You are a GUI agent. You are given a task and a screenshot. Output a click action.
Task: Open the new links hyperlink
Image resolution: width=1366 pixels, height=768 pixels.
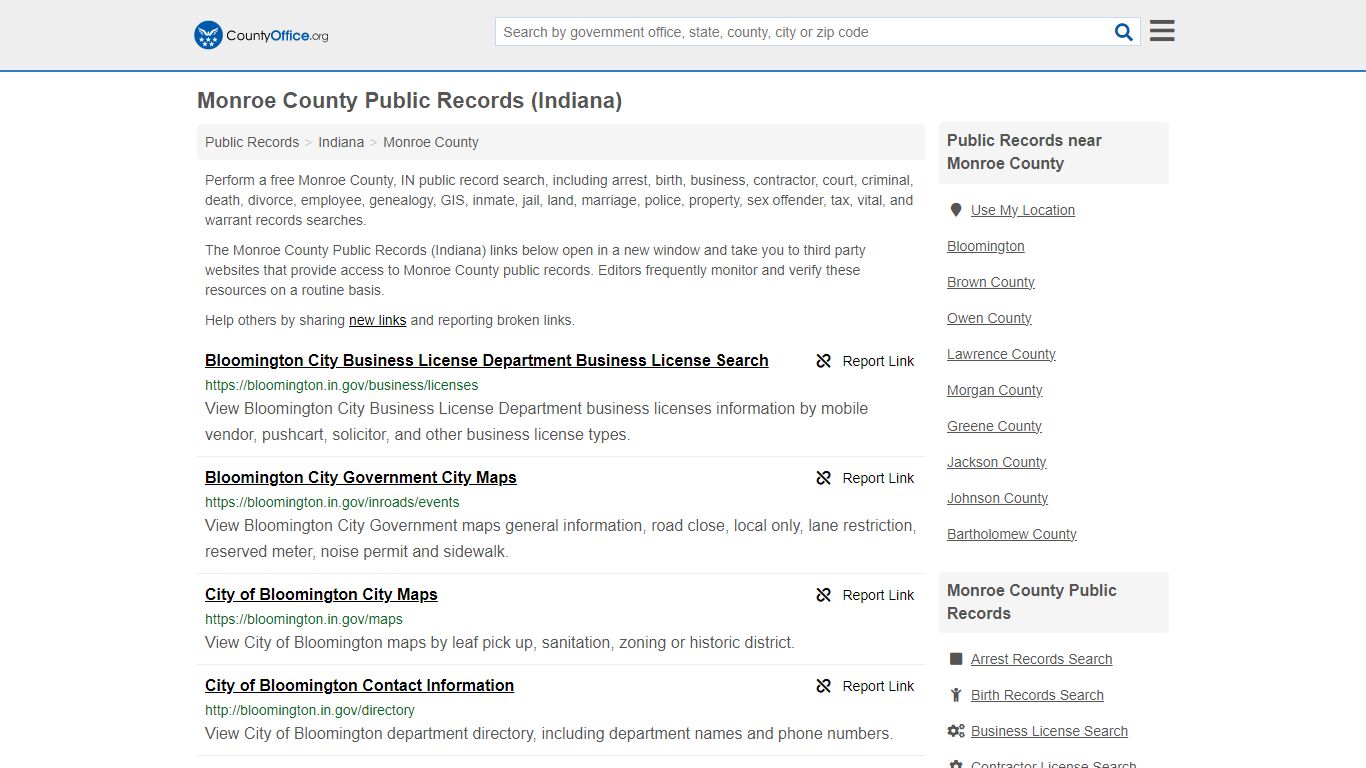377,320
